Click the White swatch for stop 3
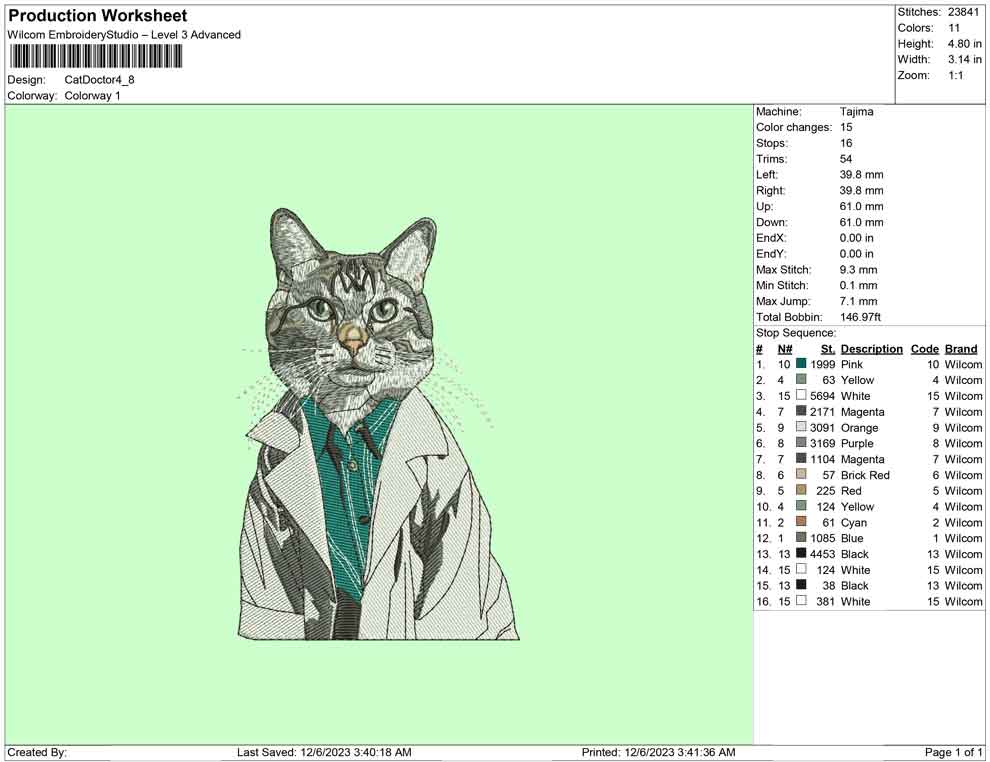The height and width of the screenshot is (762, 990). pyautogui.click(x=799, y=396)
